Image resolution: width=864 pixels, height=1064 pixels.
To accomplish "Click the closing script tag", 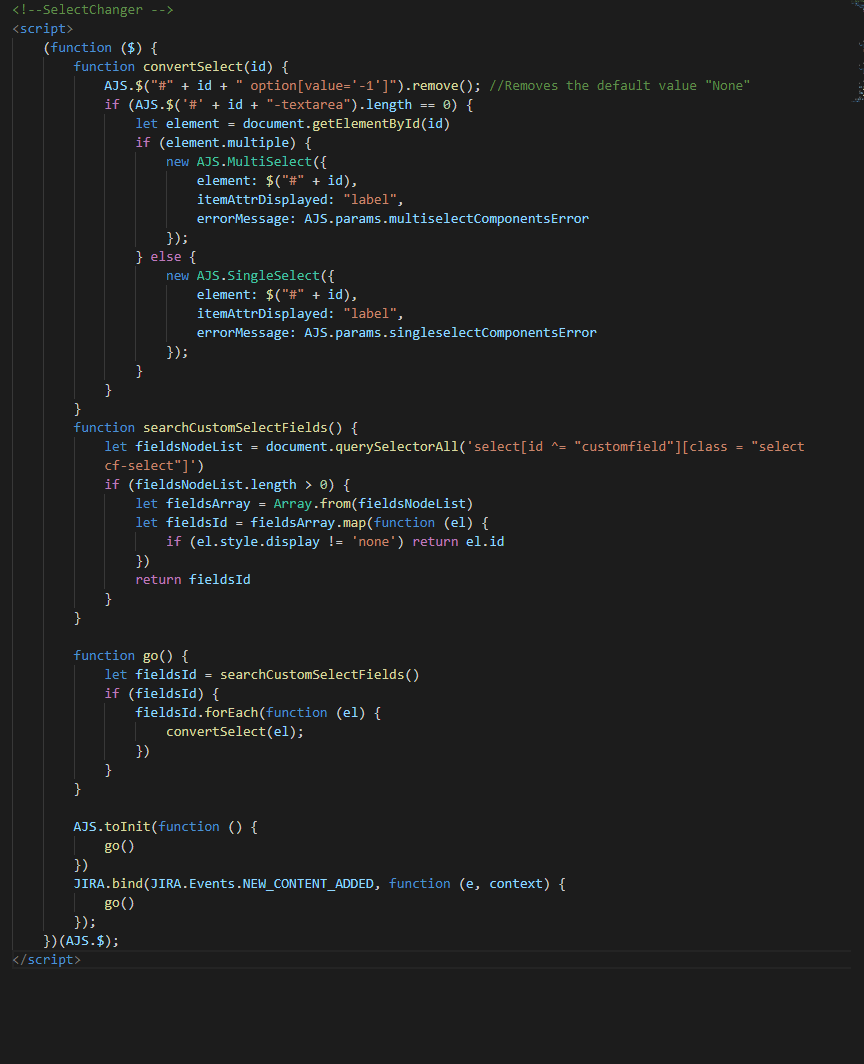I will click(x=44, y=959).
